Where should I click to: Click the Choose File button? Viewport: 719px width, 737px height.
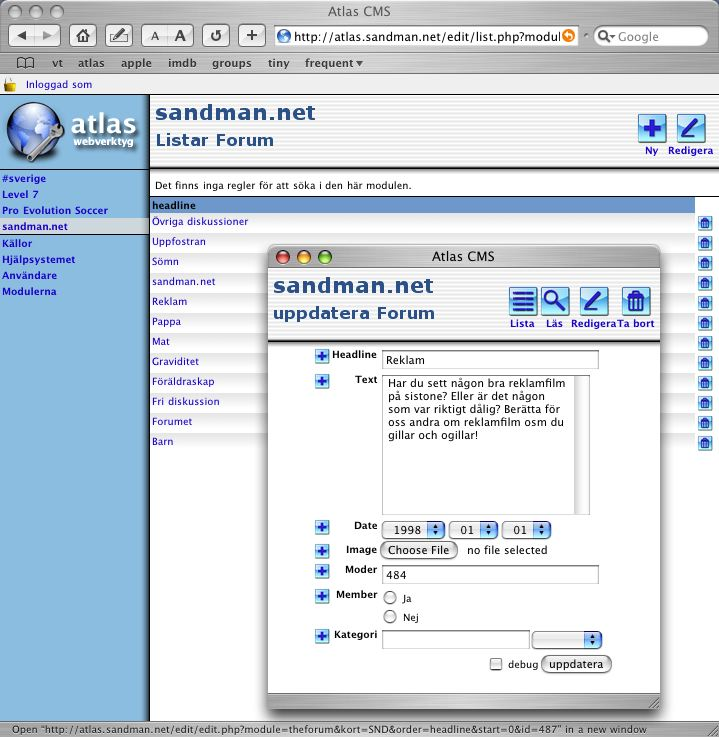(x=418, y=550)
